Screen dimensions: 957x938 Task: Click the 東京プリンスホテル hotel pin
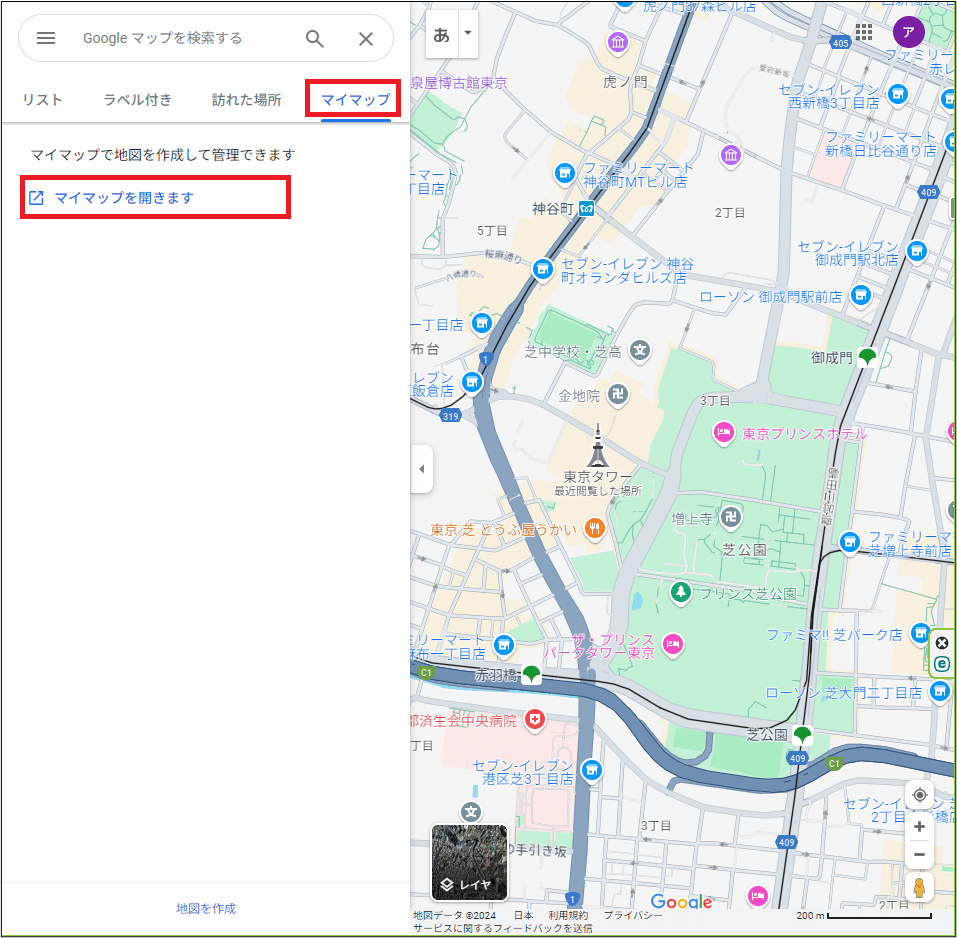coord(723,434)
